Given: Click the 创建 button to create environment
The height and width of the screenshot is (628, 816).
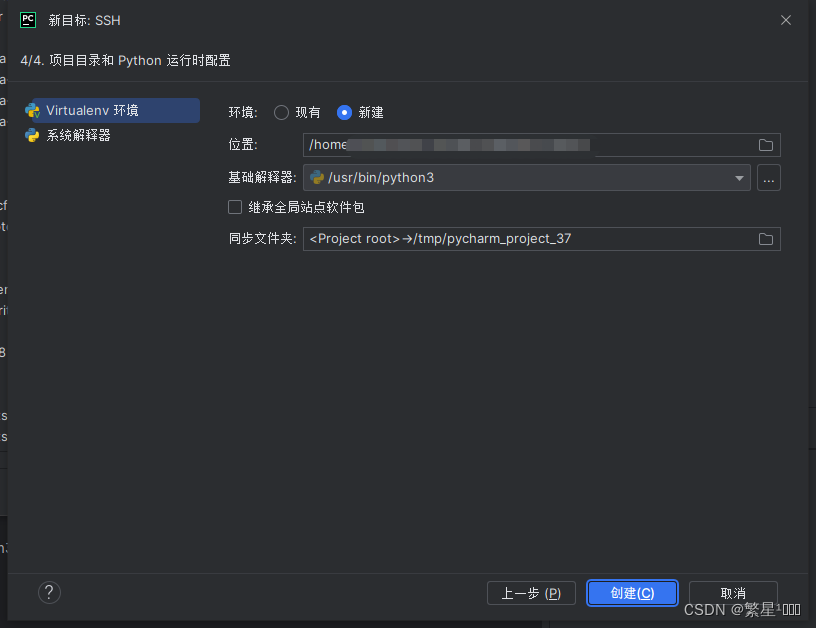Looking at the screenshot, I should (x=632, y=592).
